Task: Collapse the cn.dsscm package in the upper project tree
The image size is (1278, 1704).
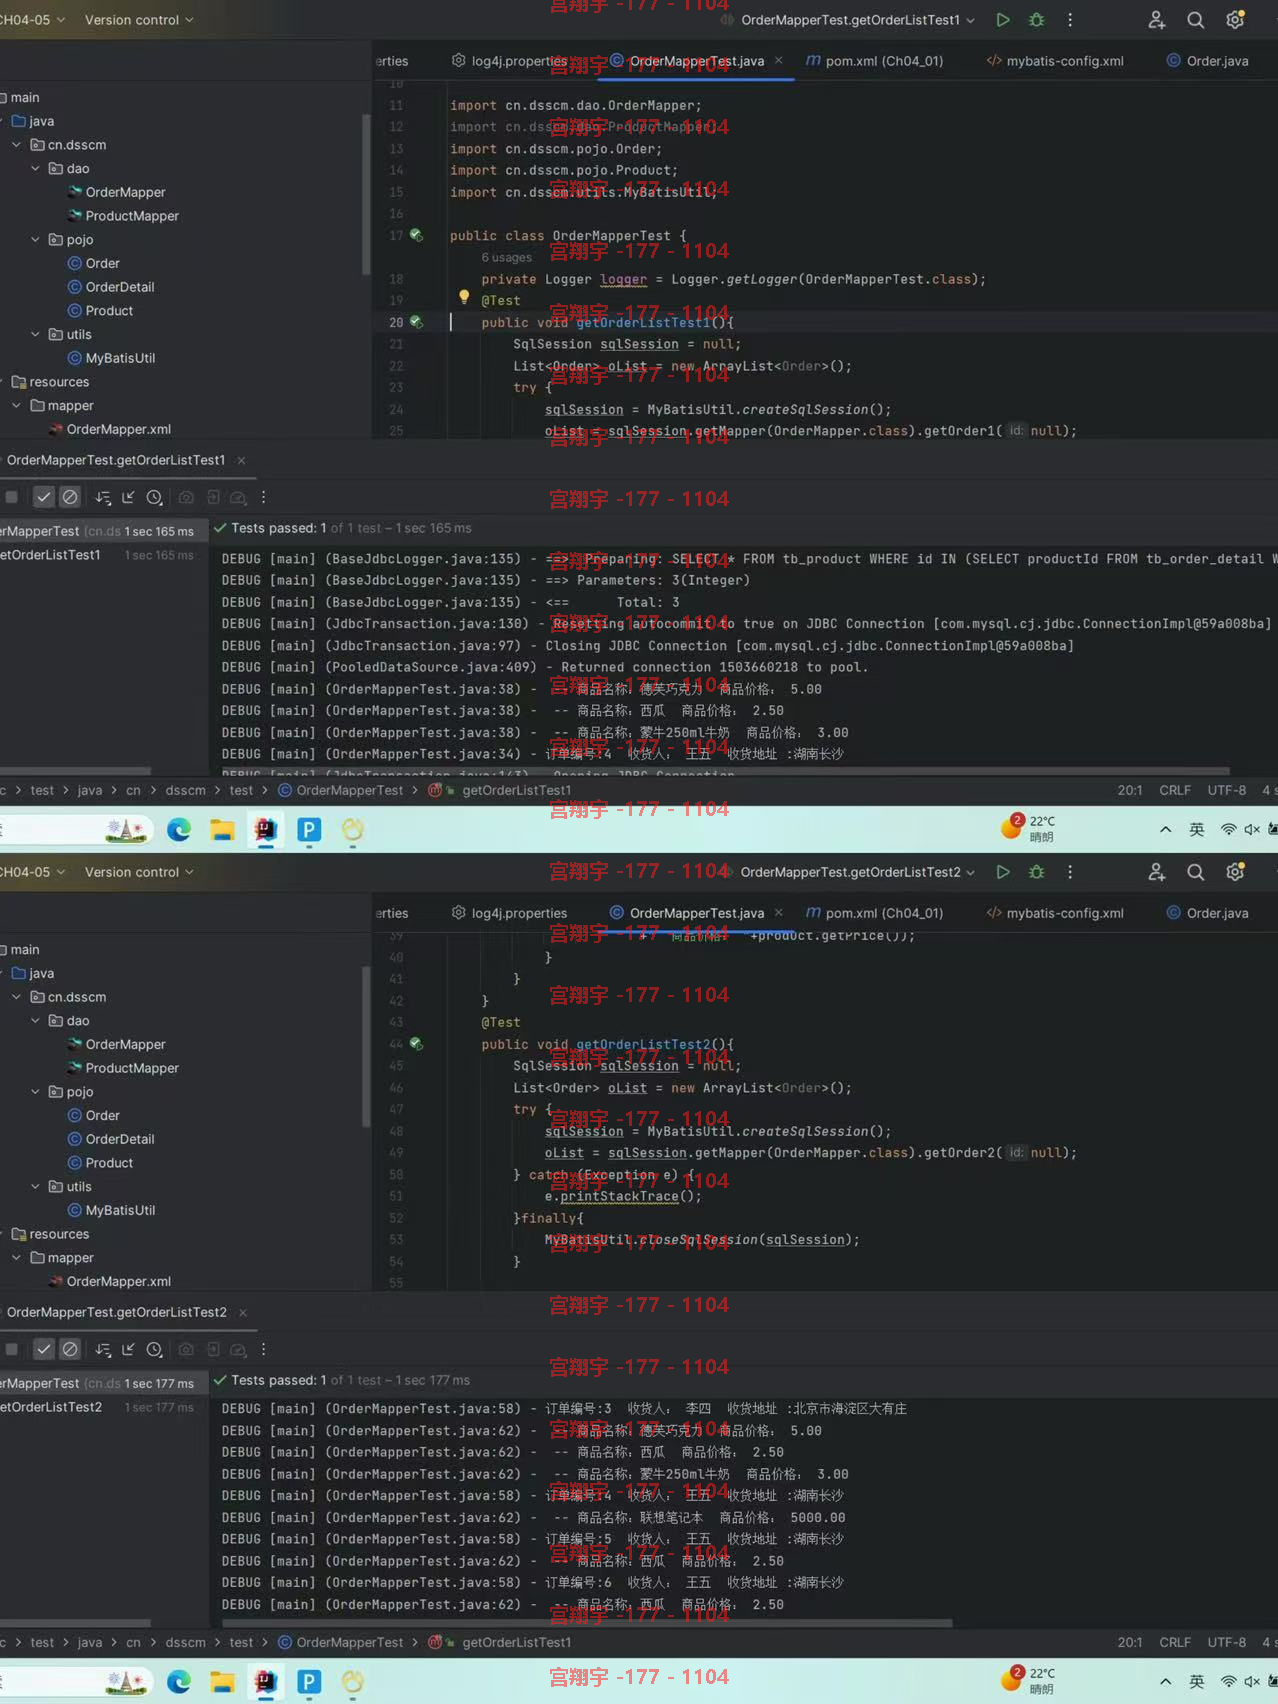Action: point(16,145)
